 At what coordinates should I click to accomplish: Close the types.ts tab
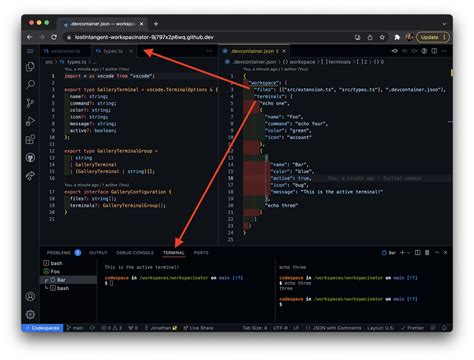pyautogui.click(x=131, y=51)
